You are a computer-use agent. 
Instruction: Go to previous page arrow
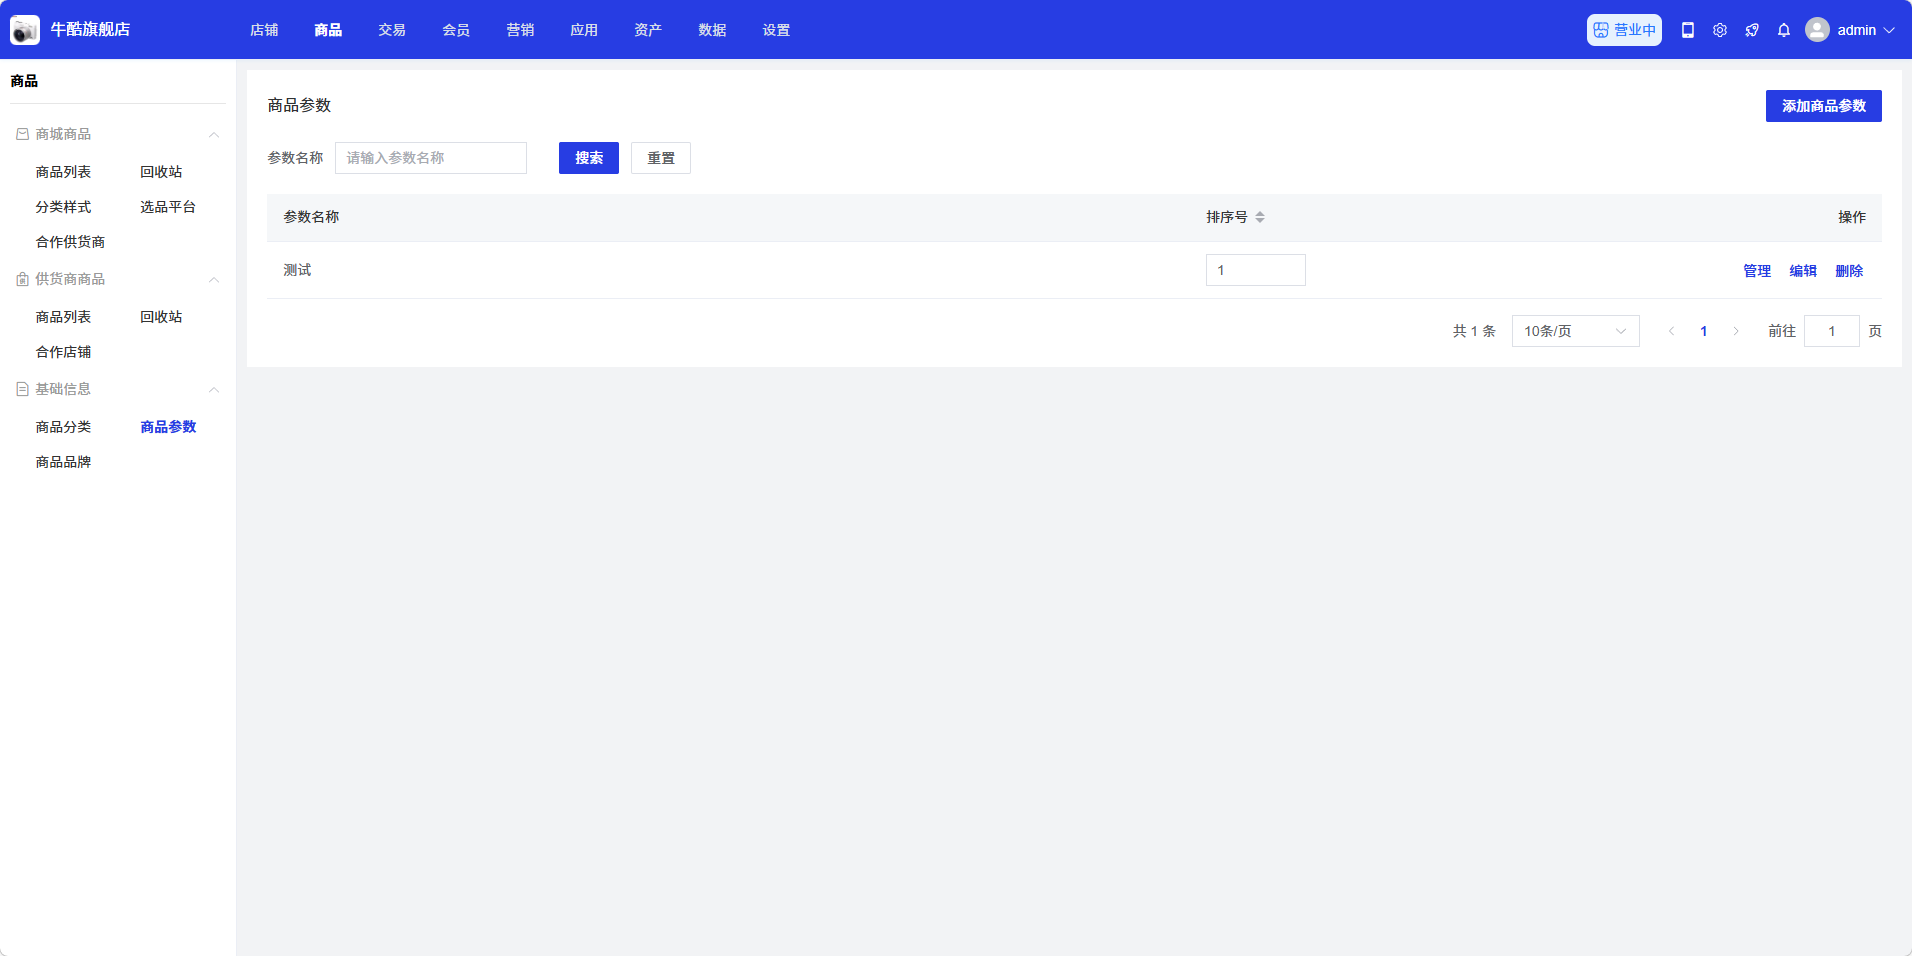click(x=1671, y=331)
